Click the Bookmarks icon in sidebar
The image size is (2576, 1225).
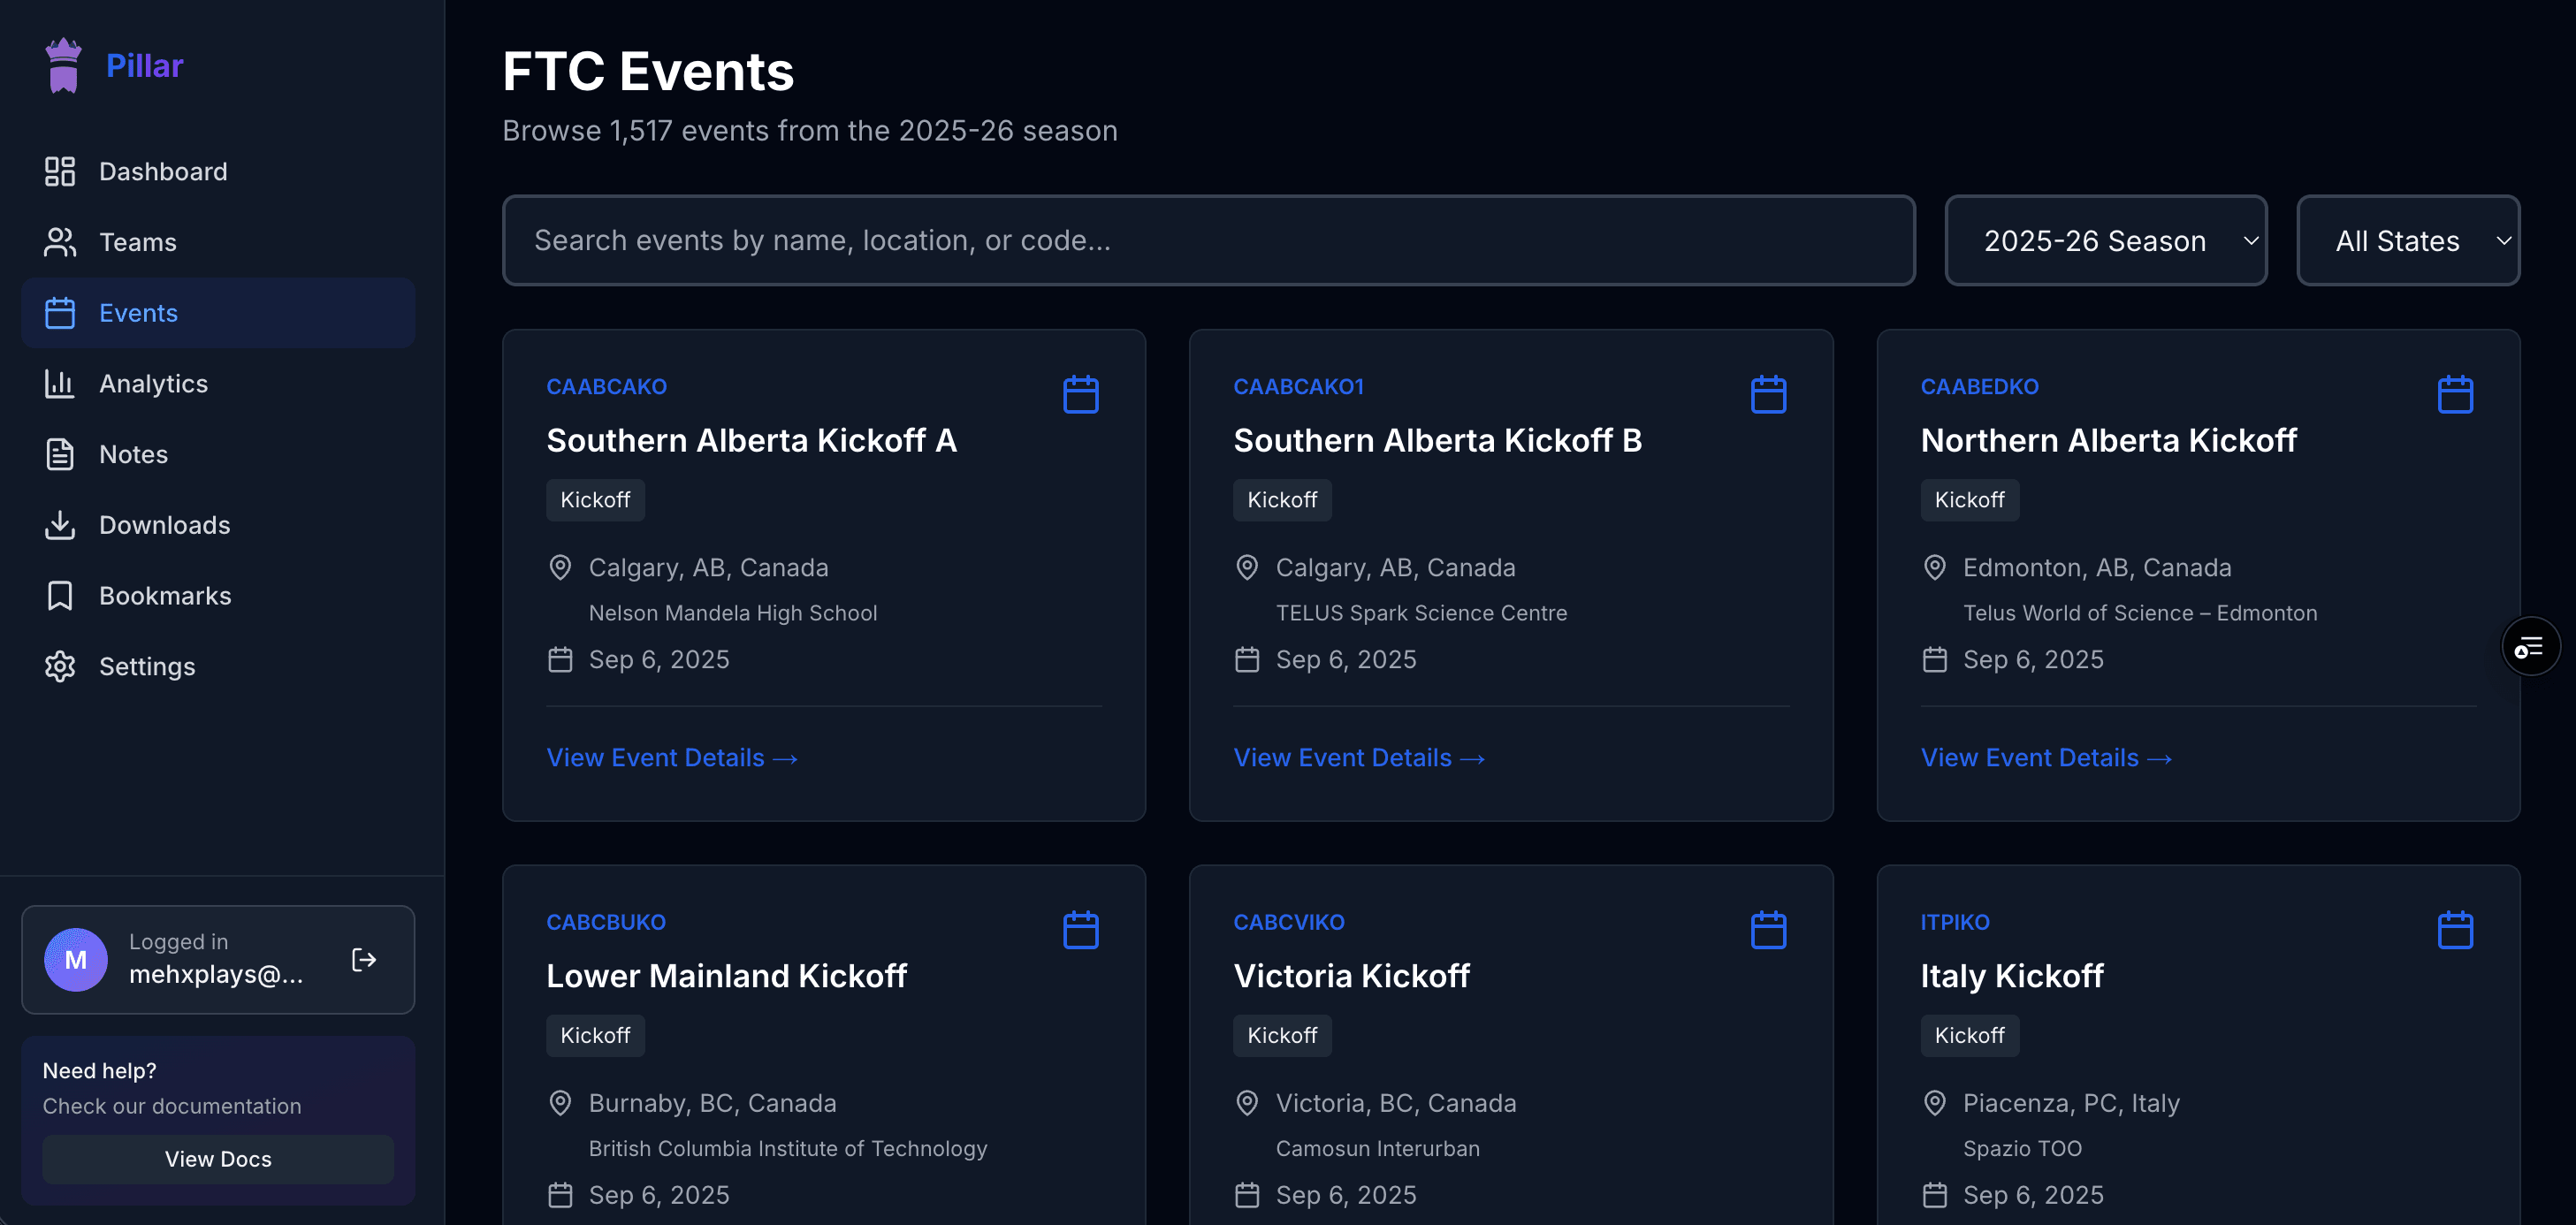click(x=60, y=596)
